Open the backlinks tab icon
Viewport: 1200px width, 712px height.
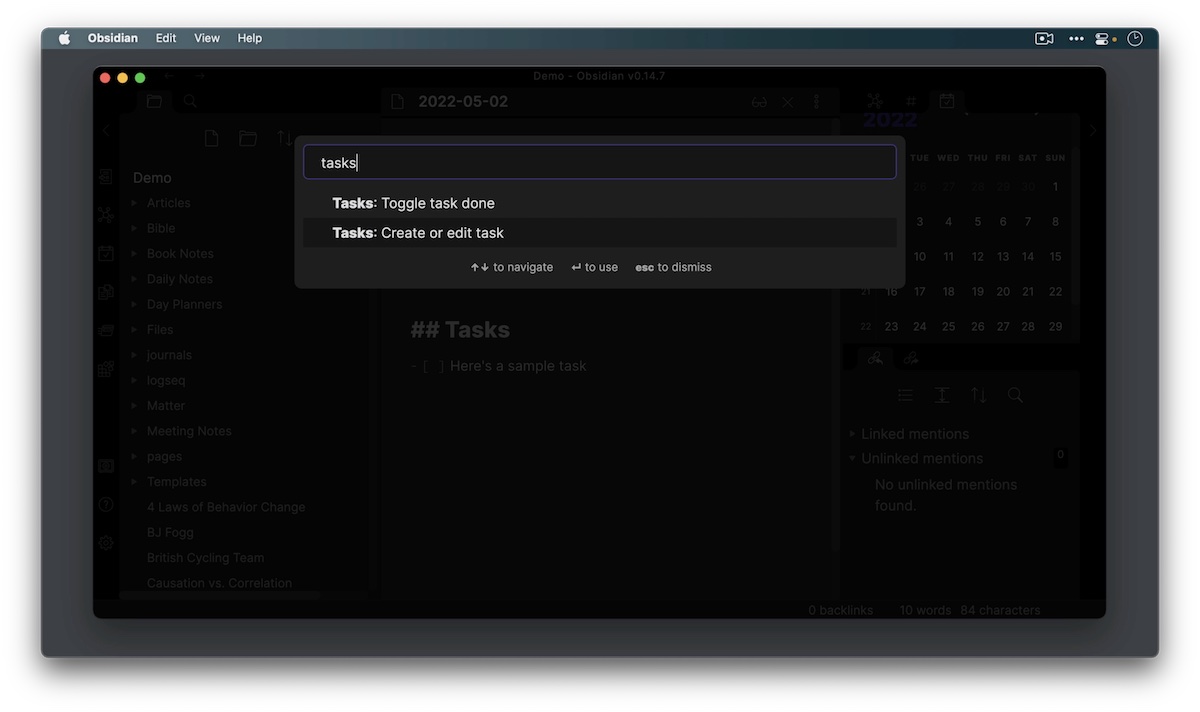pyautogui.click(x=875, y=357)
